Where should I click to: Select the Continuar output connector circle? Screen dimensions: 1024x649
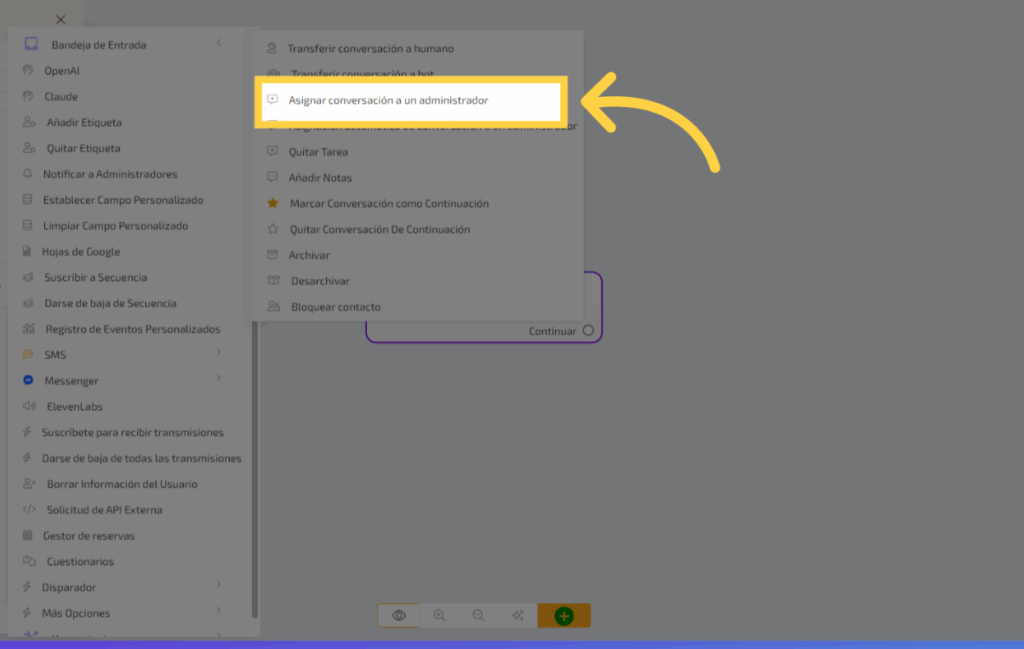pos(588,331)
